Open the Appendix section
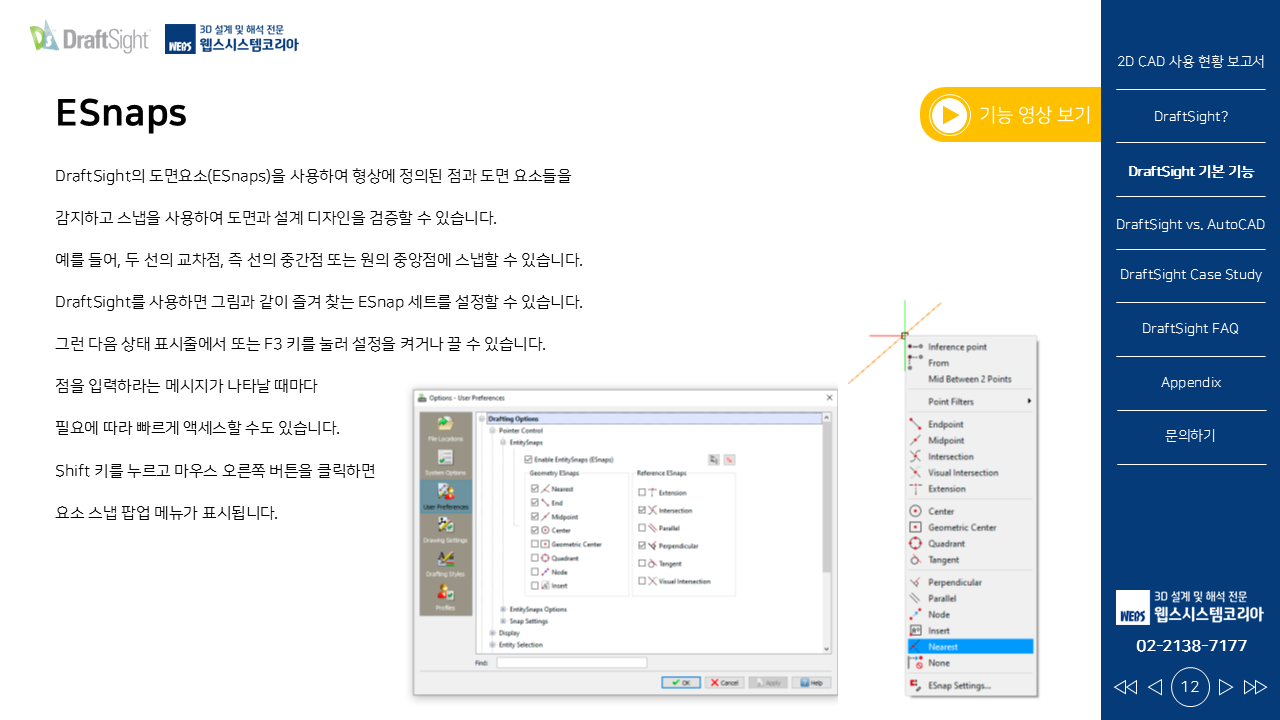Image resolution: width=1280 pixels, height=720 pixels. pyautogui.click(x=1190, y=382)
